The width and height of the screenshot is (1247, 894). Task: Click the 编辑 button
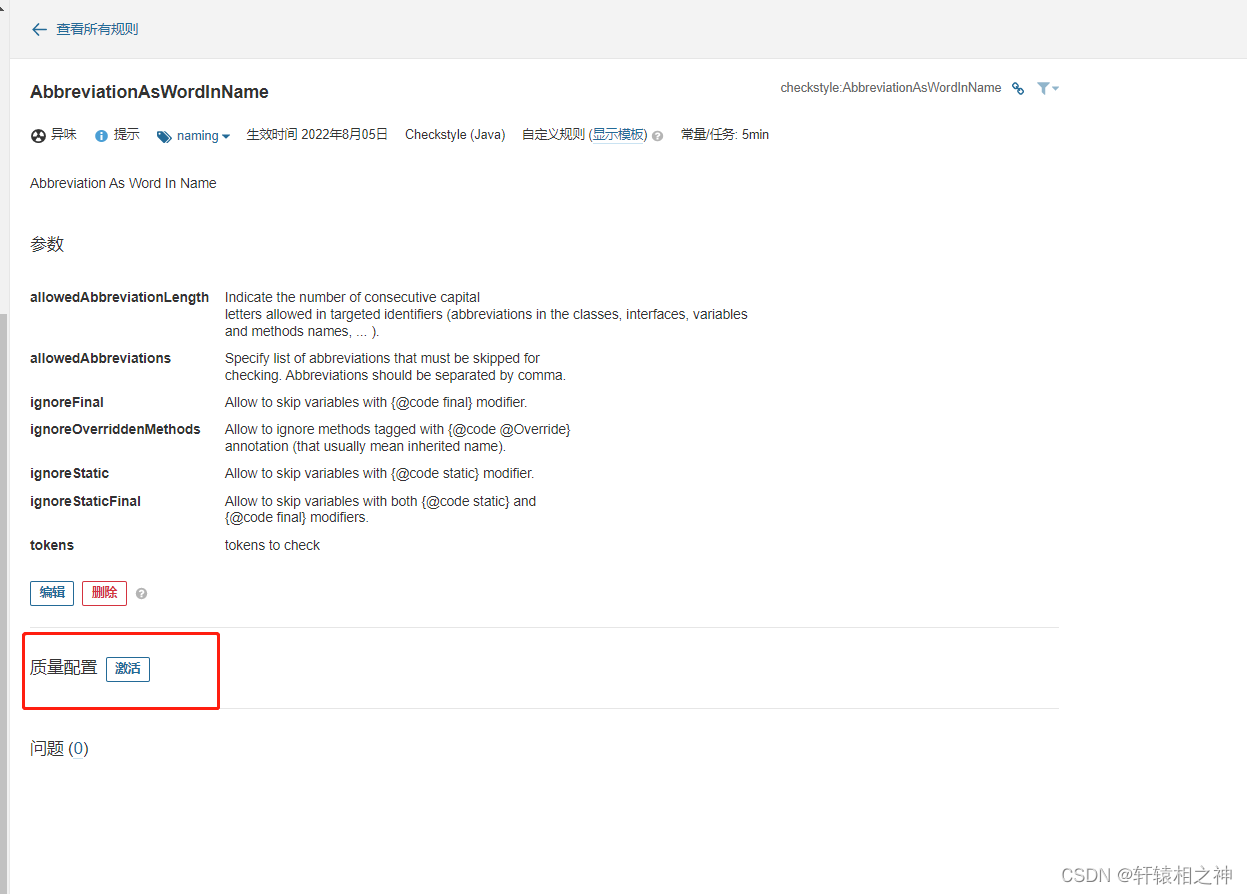[51, 592]
